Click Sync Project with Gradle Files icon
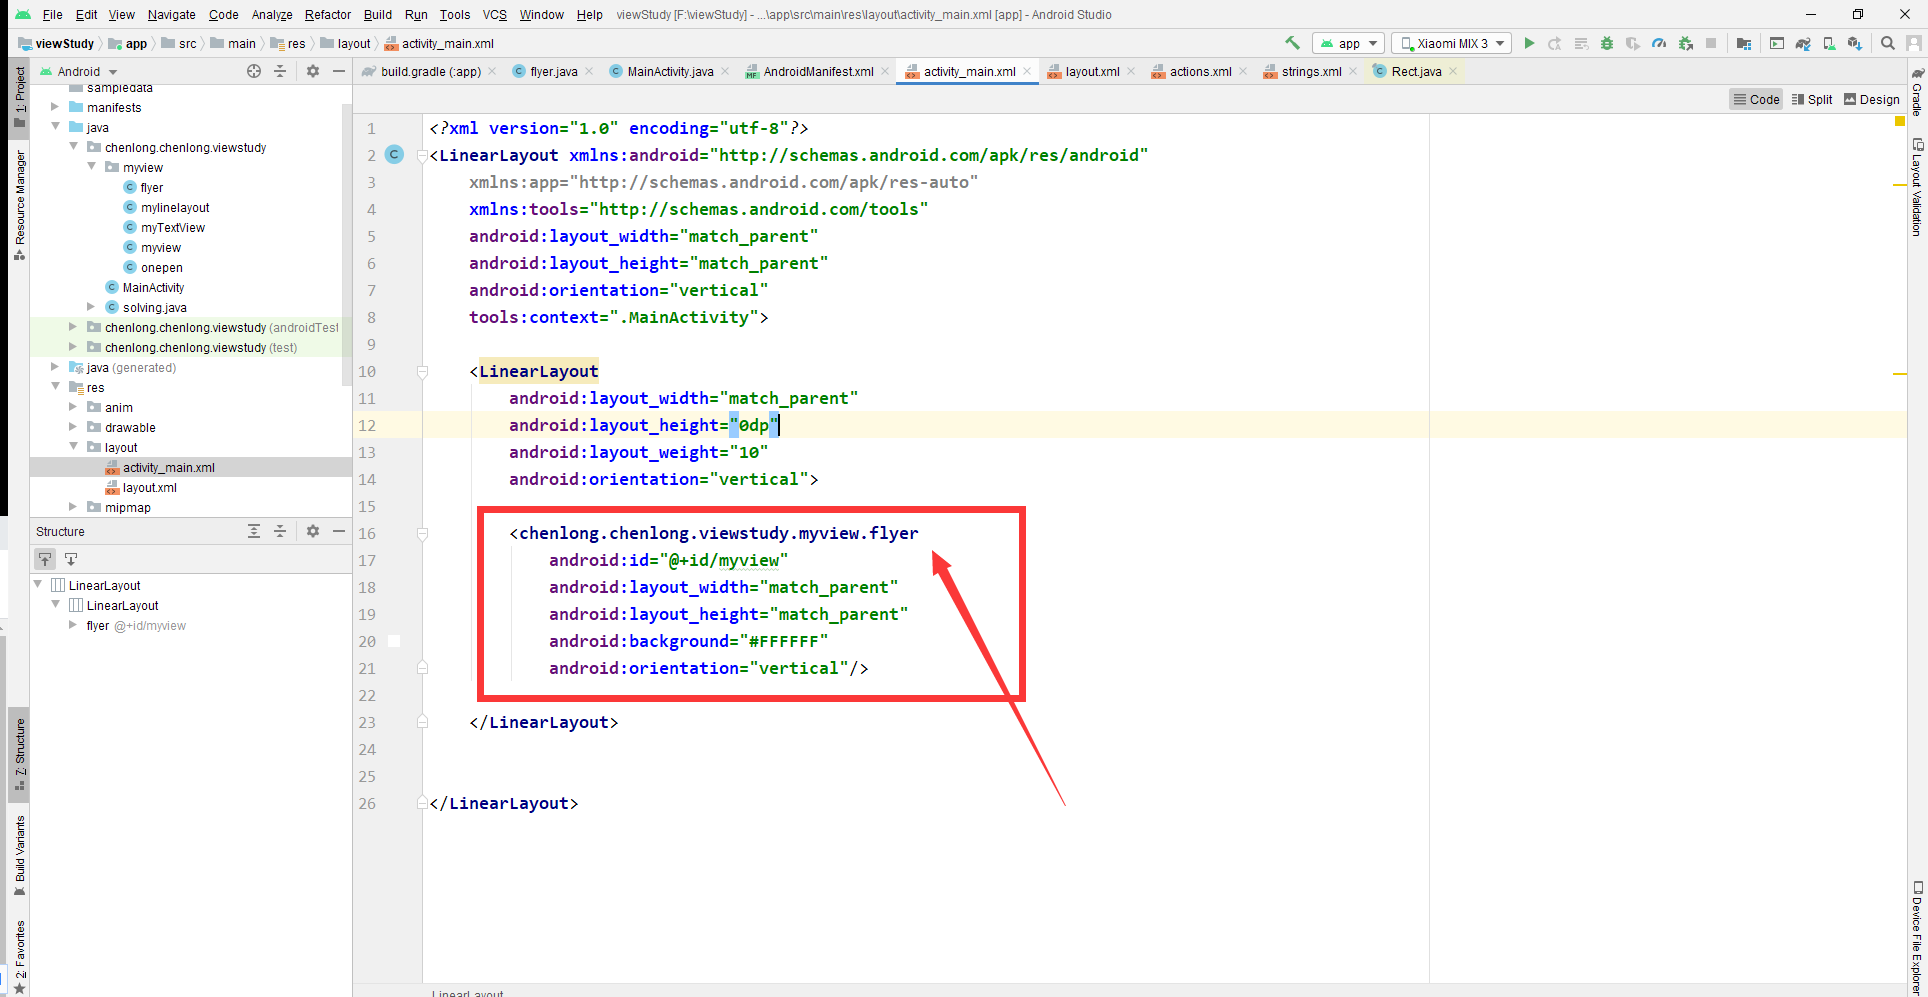This screenshot has width=1928, height=997. (1803, 43)
